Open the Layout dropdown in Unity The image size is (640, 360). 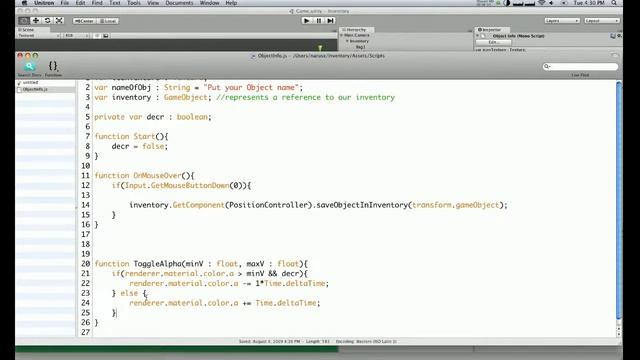(602, 20)
